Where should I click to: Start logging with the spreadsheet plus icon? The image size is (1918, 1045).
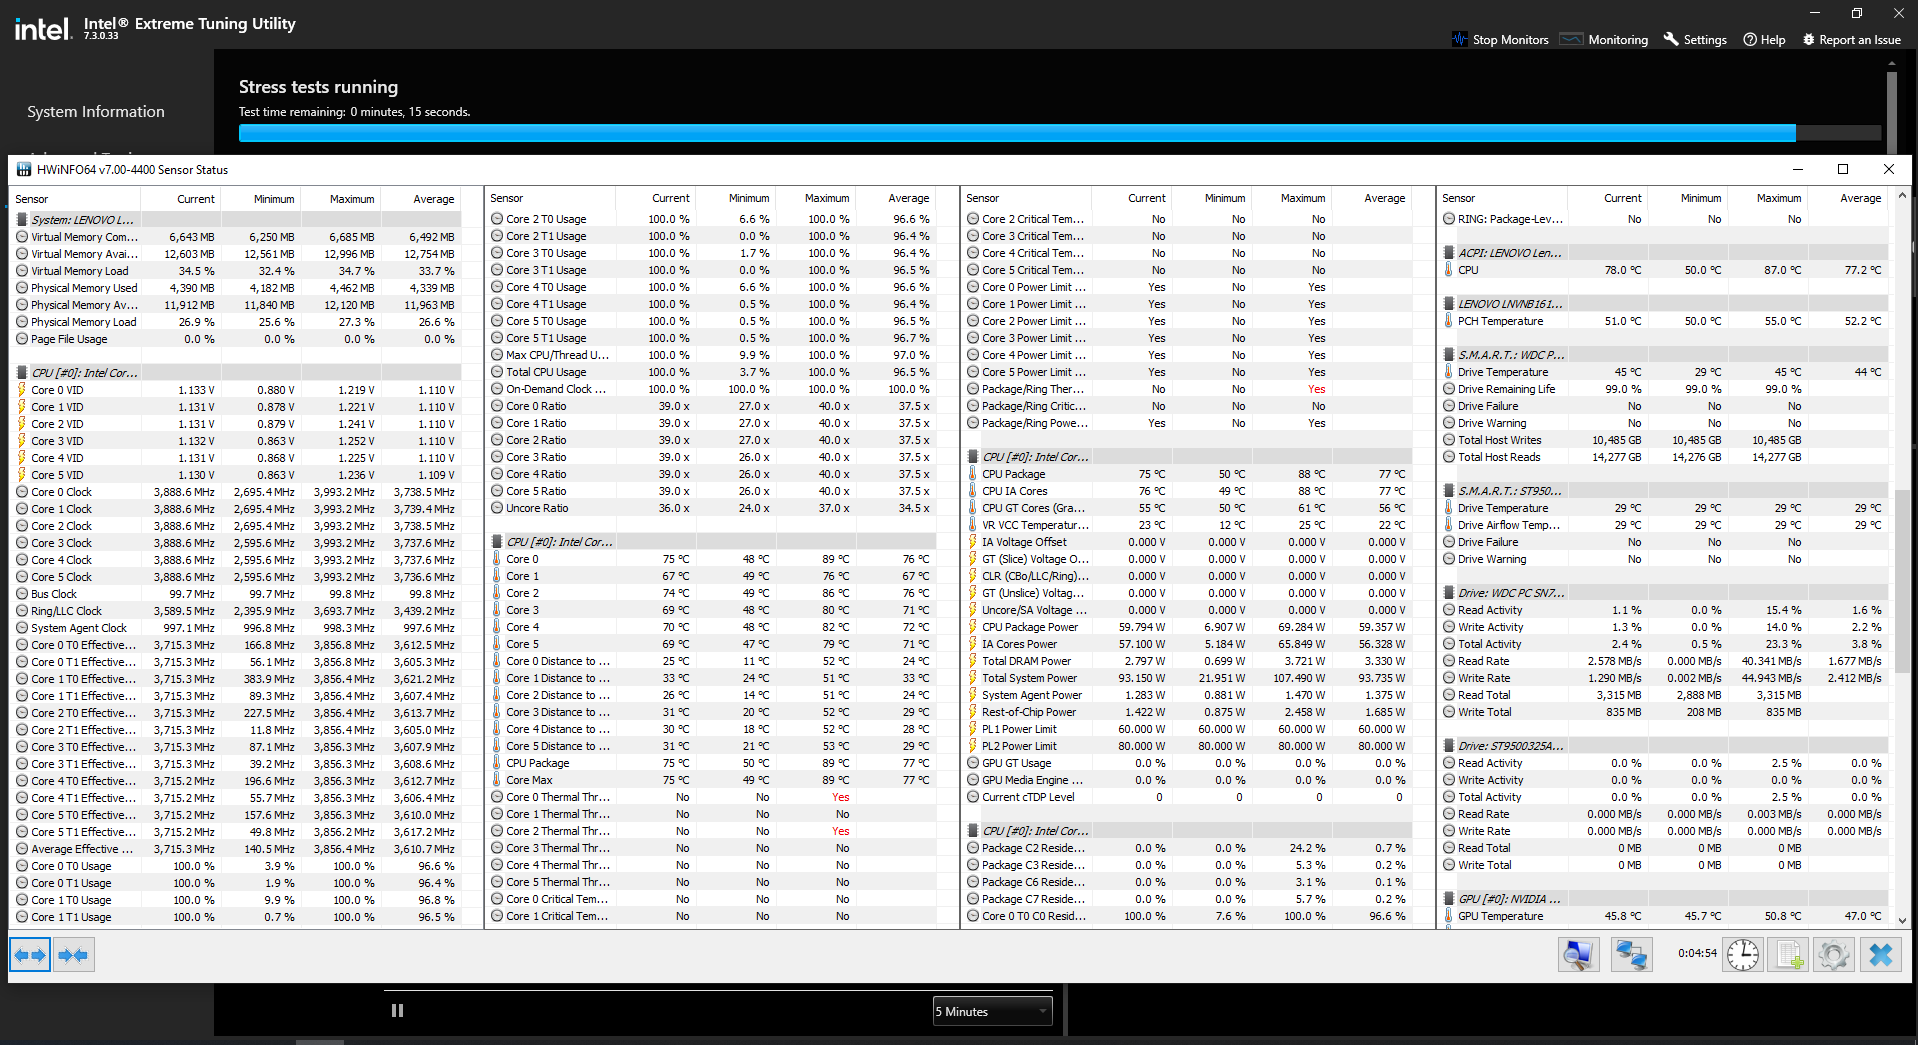click(1789, 955)
